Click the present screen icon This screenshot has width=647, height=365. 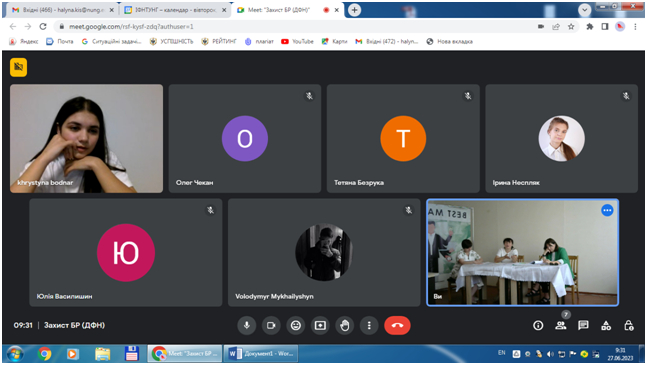(x=320, y=325)
